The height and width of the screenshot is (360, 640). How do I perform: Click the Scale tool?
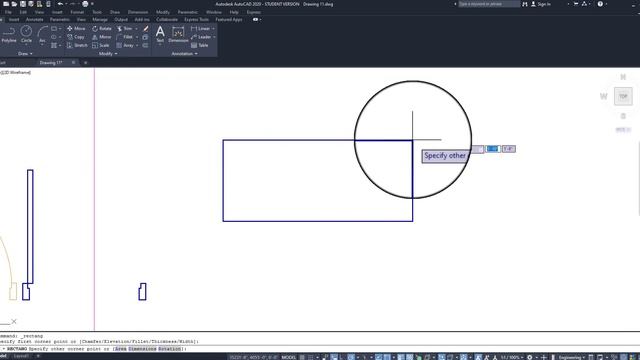click(x=100, y=45)
